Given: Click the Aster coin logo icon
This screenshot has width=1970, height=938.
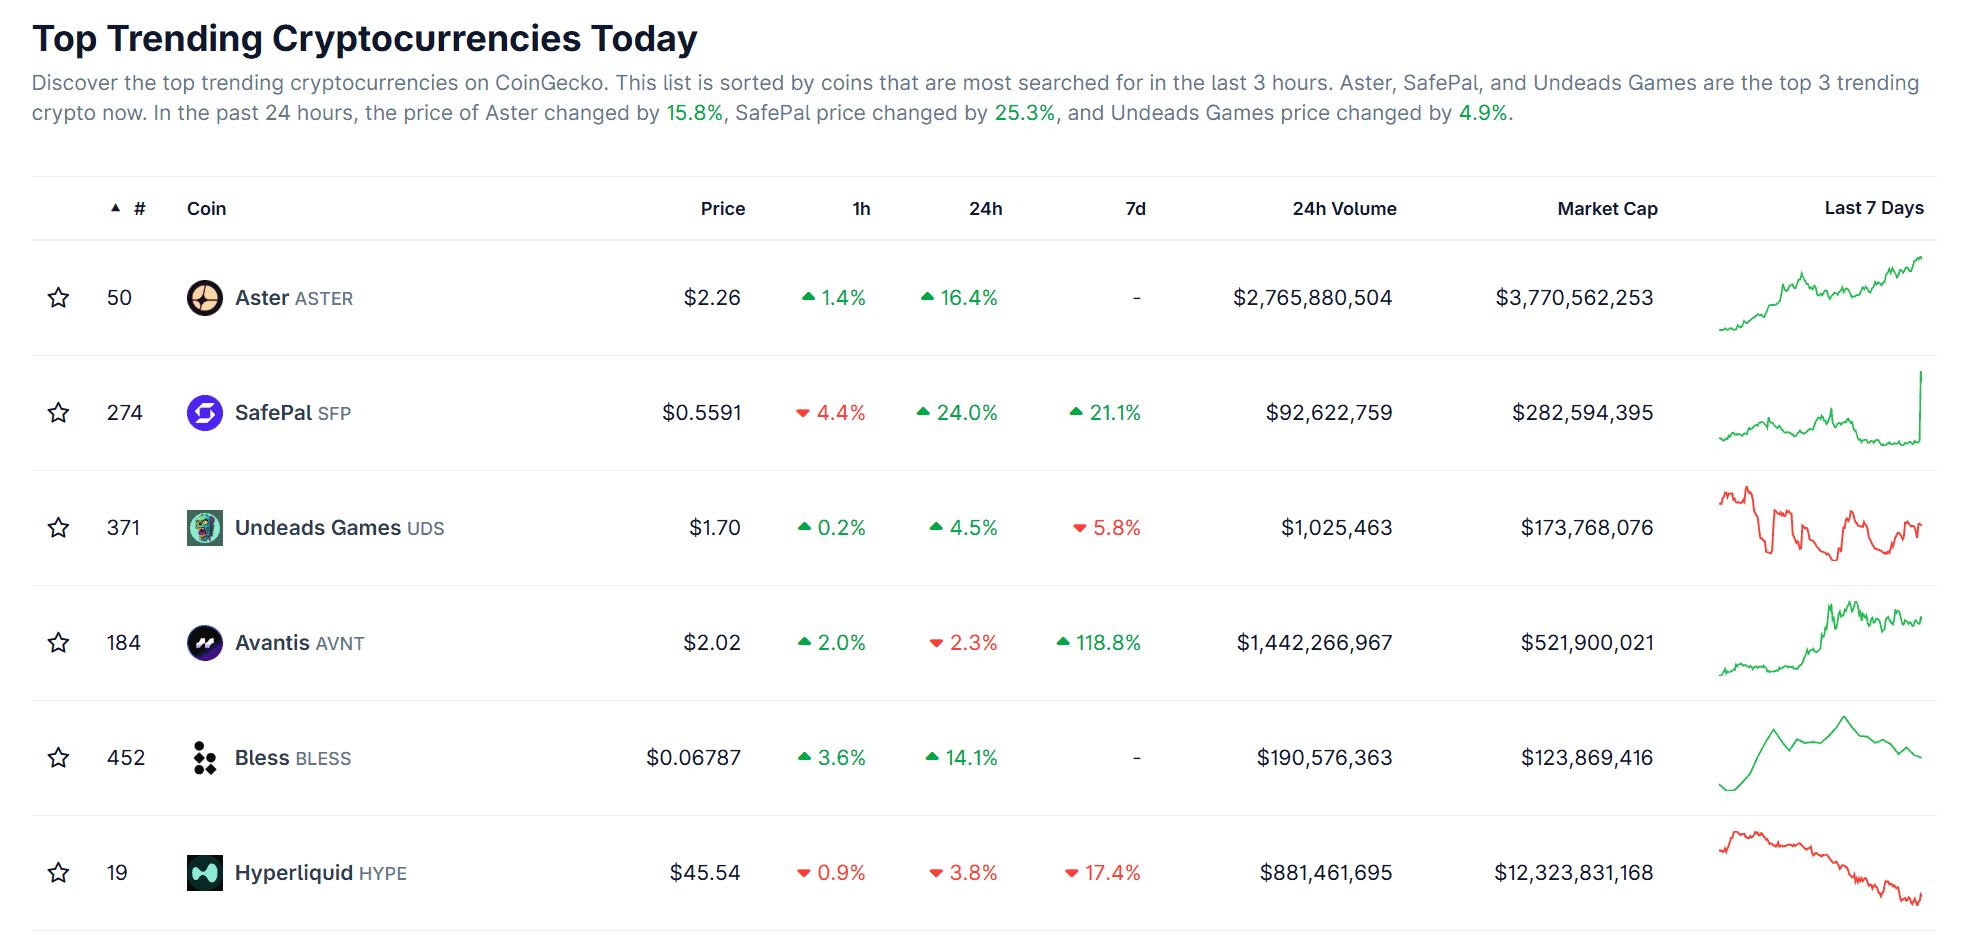Looking at the screenshot, I should coord(205,298).
